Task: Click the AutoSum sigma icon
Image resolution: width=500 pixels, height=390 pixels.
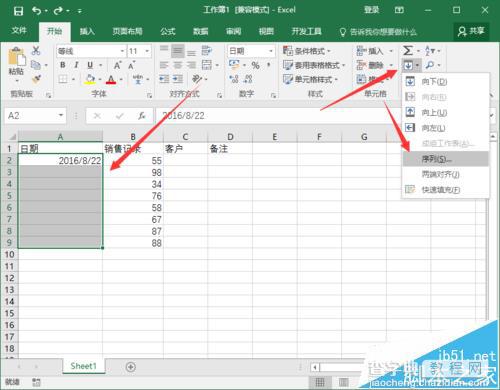Action: click(x=408, y=51)
